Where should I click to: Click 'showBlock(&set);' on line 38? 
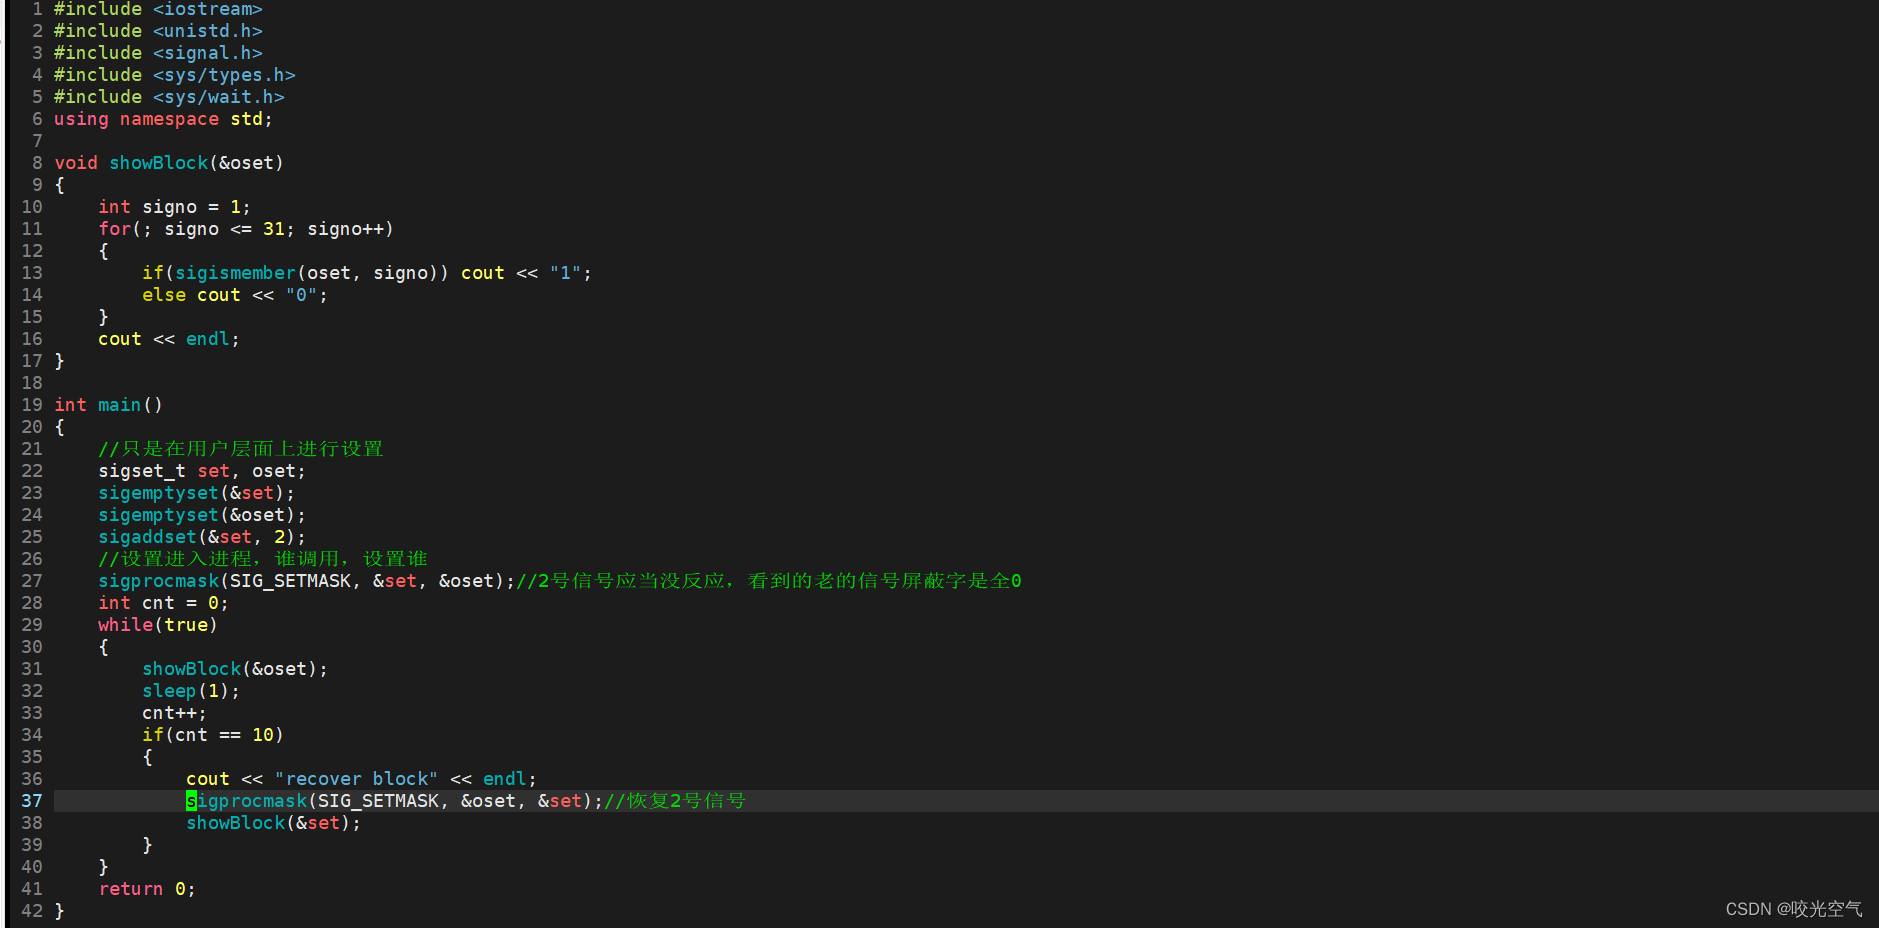[x=274, y=823]
